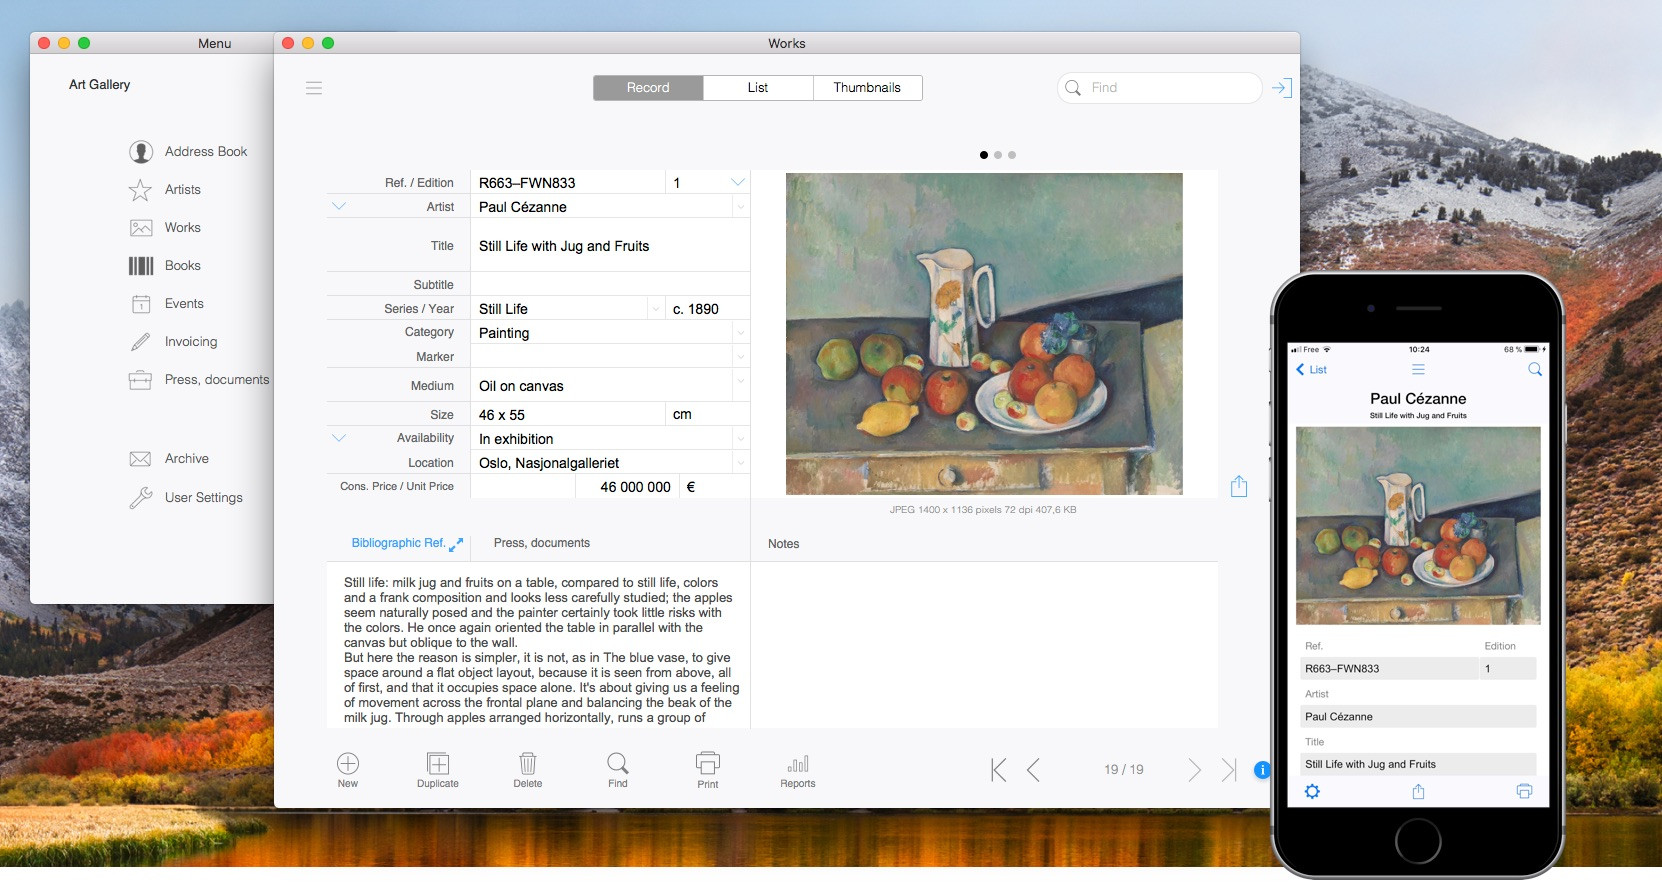
Task: Open Events calendar section
Action: click(x=166, y=303)
